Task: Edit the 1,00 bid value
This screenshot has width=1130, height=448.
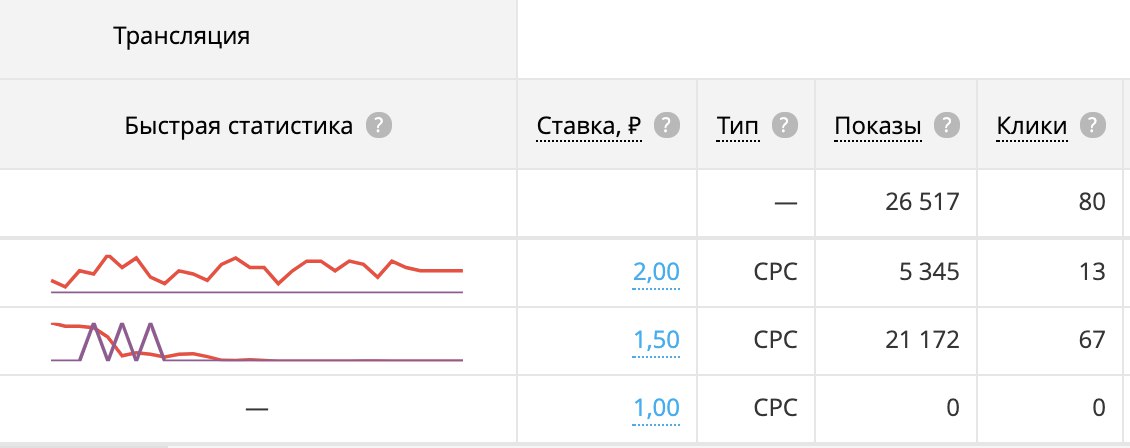Action: 656,408
